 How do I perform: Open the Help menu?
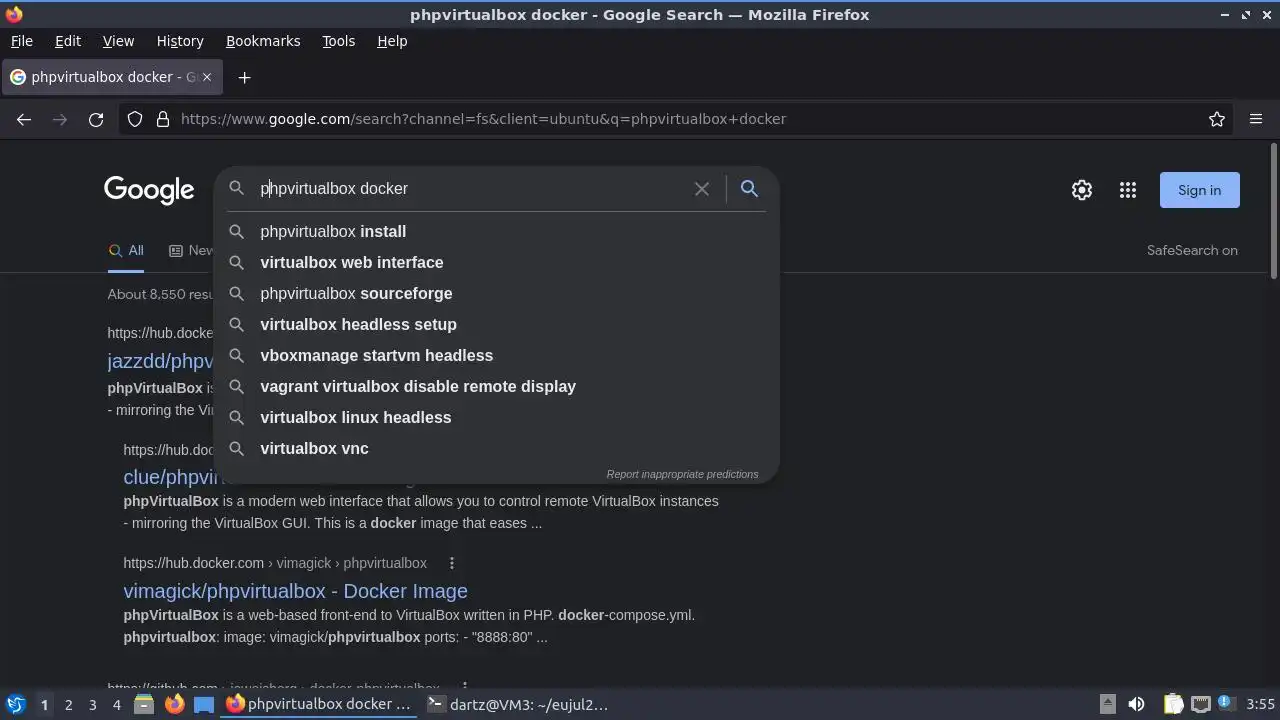[x=392, y=41]
